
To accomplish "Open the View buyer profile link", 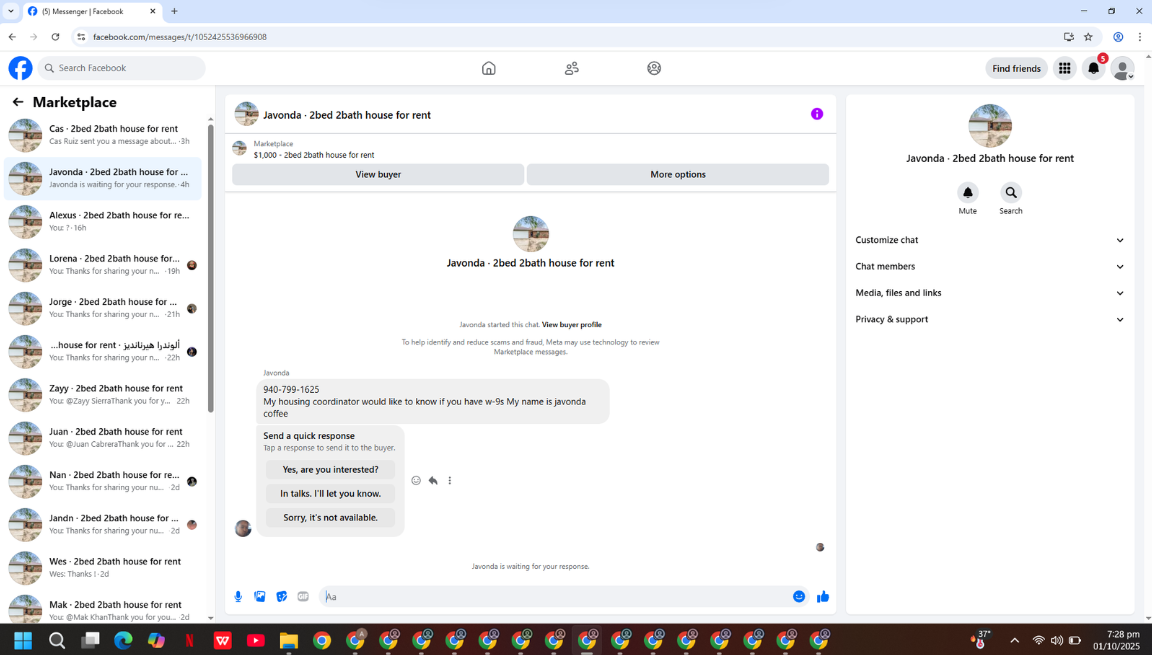I will (x=572, y=325).
